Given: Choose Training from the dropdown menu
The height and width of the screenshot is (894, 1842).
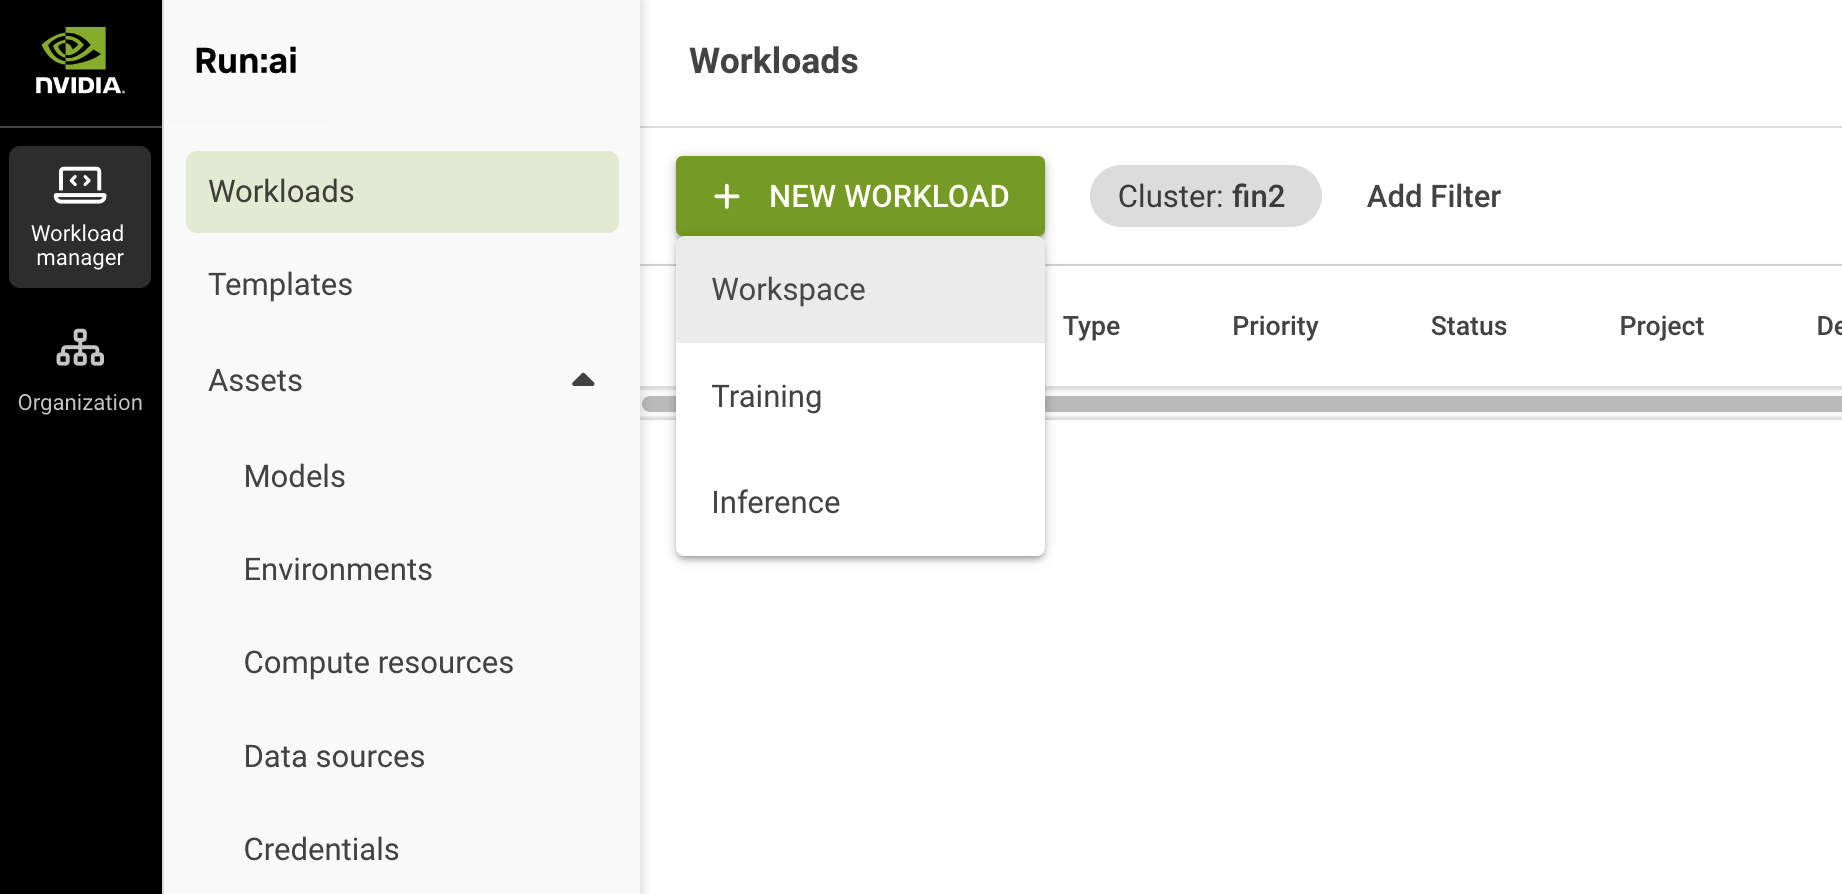Looking at the screenshot, I should pos(860,396).
